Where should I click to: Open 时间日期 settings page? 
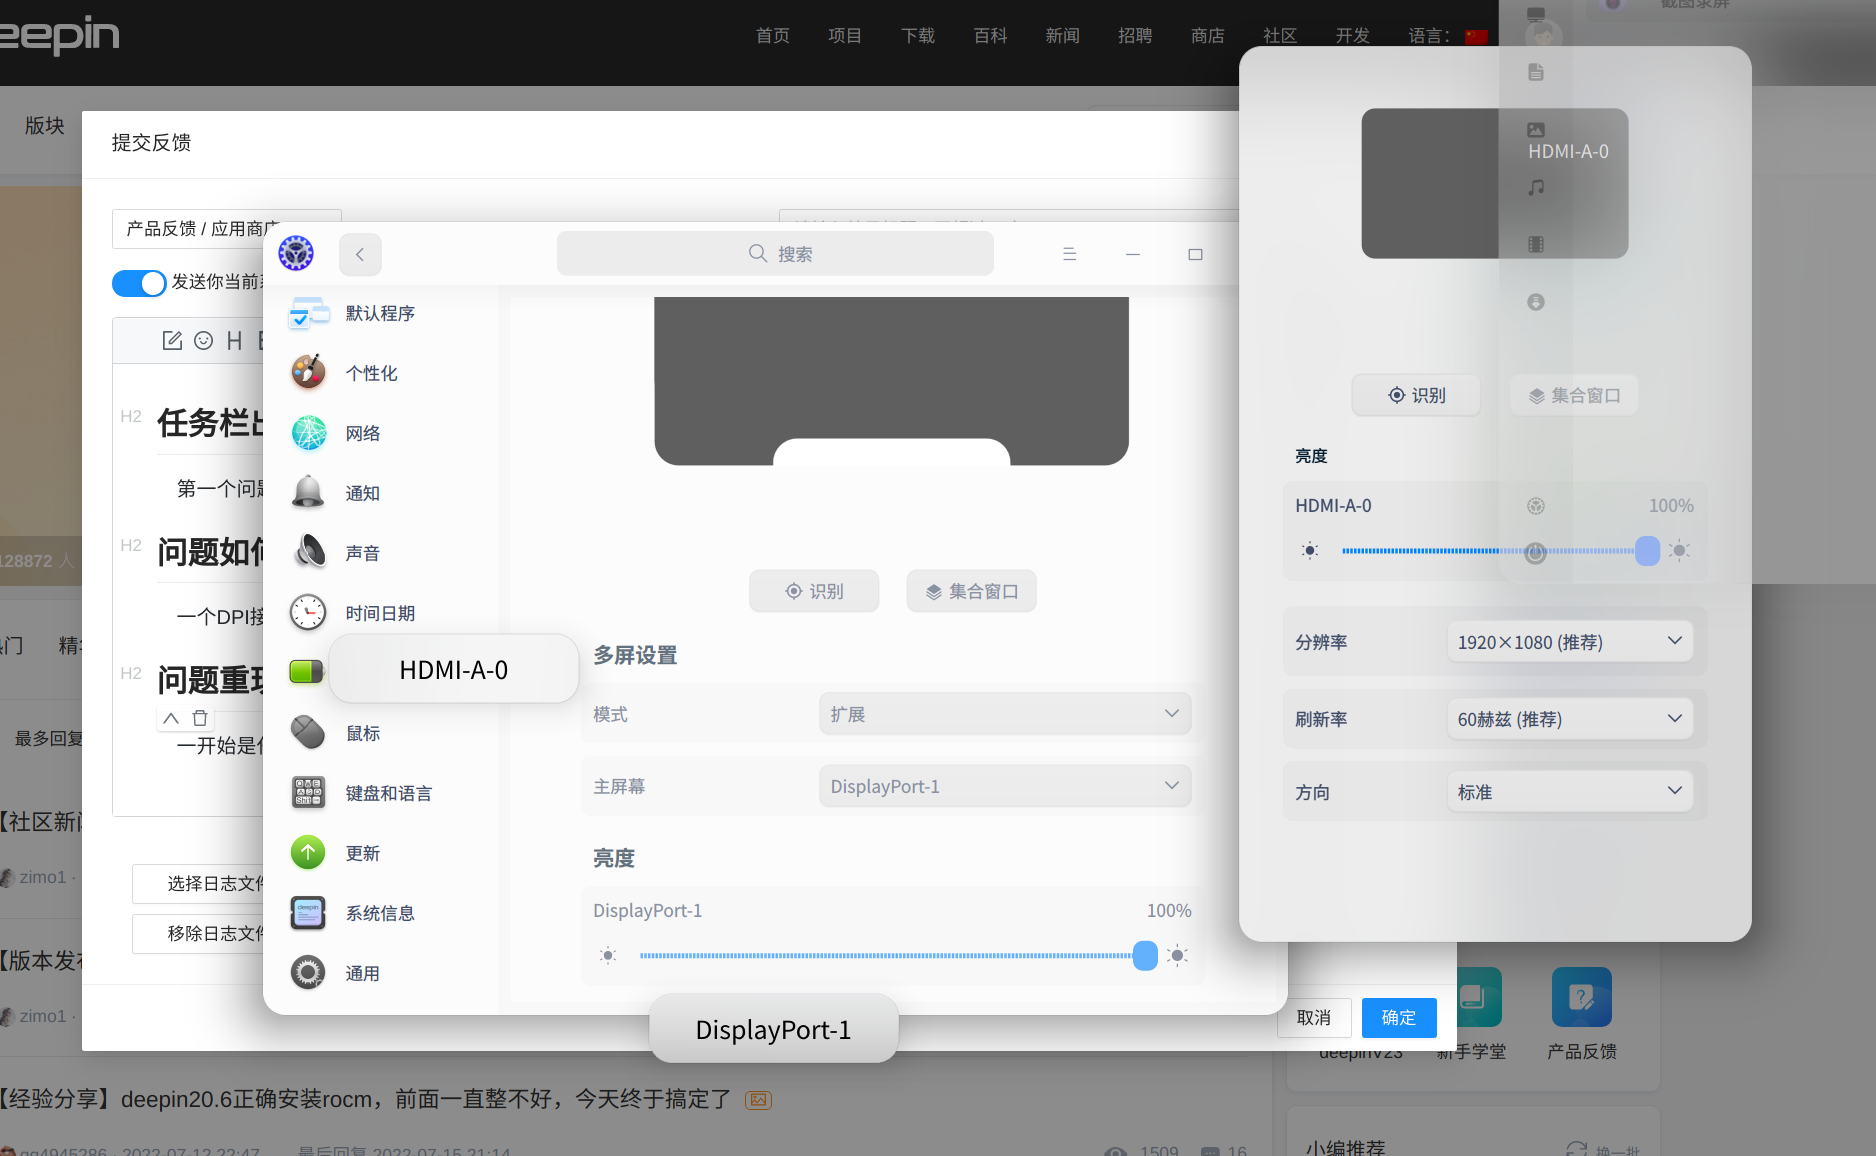[x=381, y=612]
